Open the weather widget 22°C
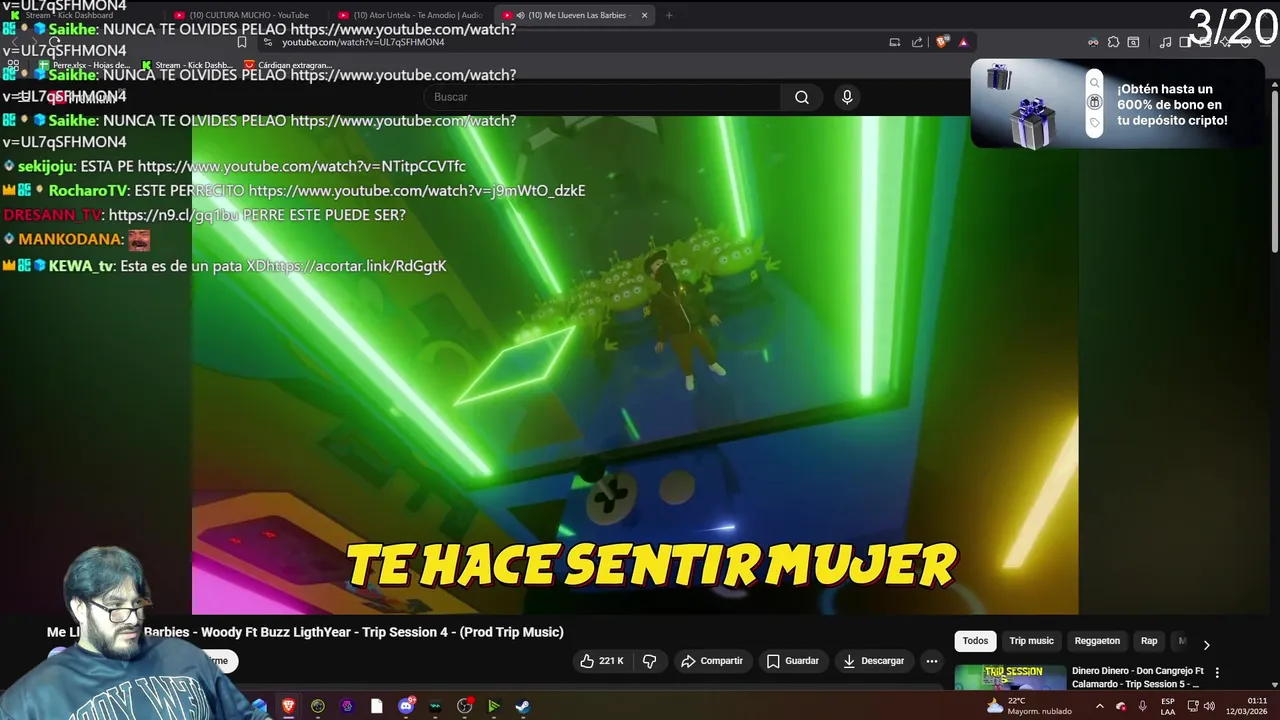This screenshot has height=720, width=1280. pos(1028,706)
